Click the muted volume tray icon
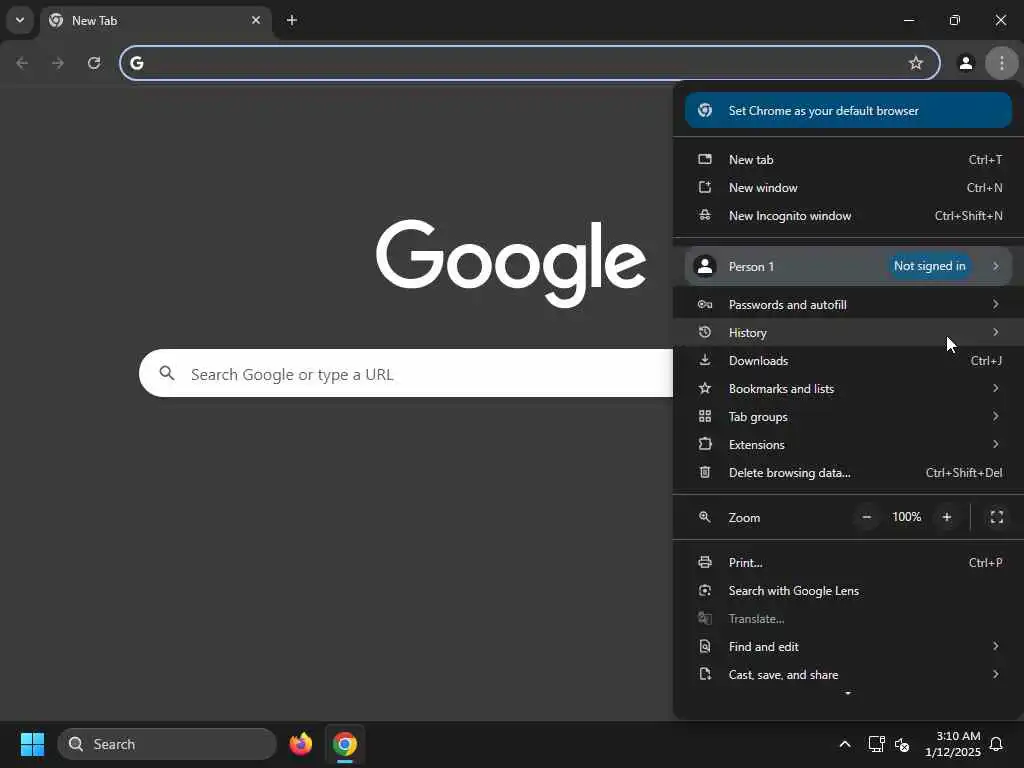This screenshot has height=768, width=1024. click(x=902, y=744)
